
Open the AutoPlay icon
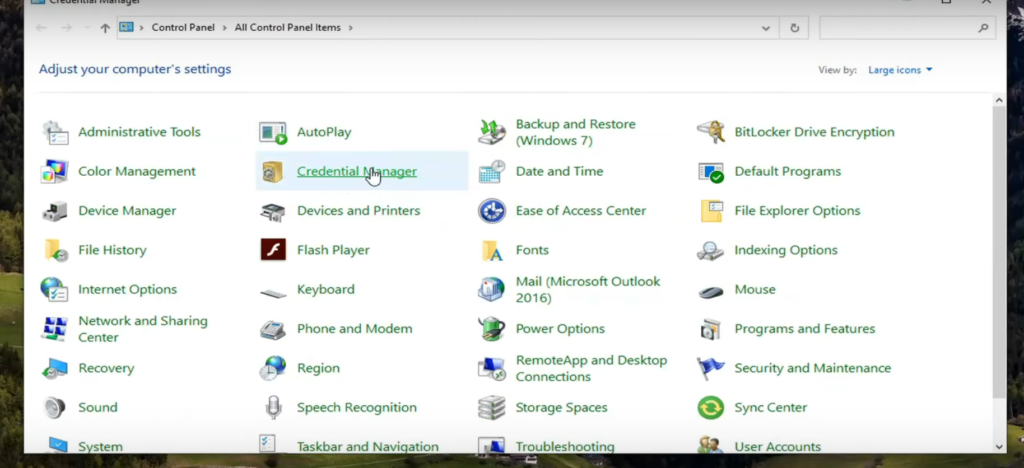coord(272,133)
